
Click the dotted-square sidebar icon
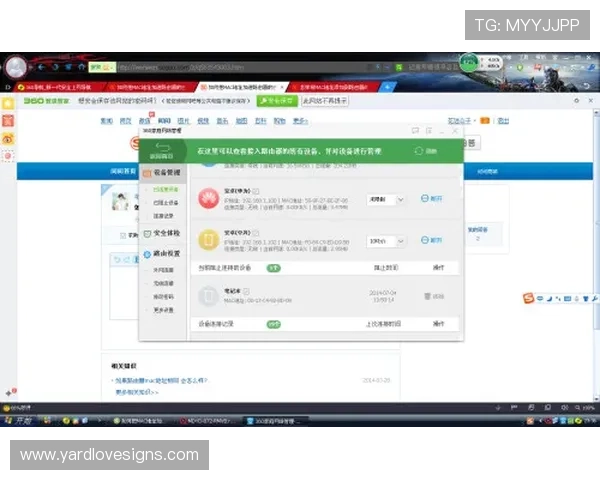tap(8, 156)
